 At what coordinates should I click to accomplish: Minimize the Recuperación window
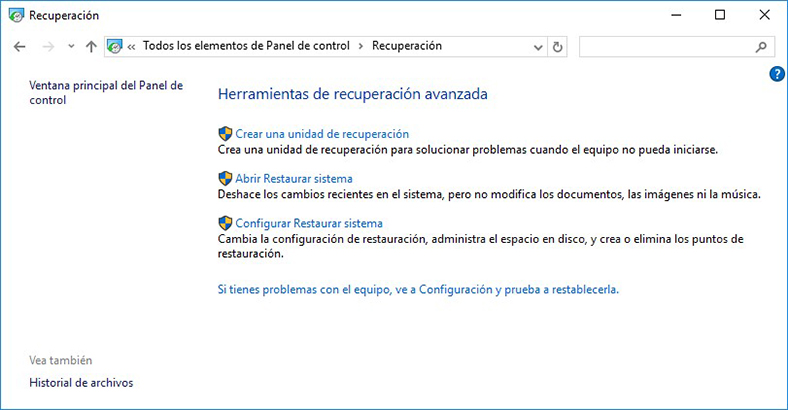click(676, 15)
